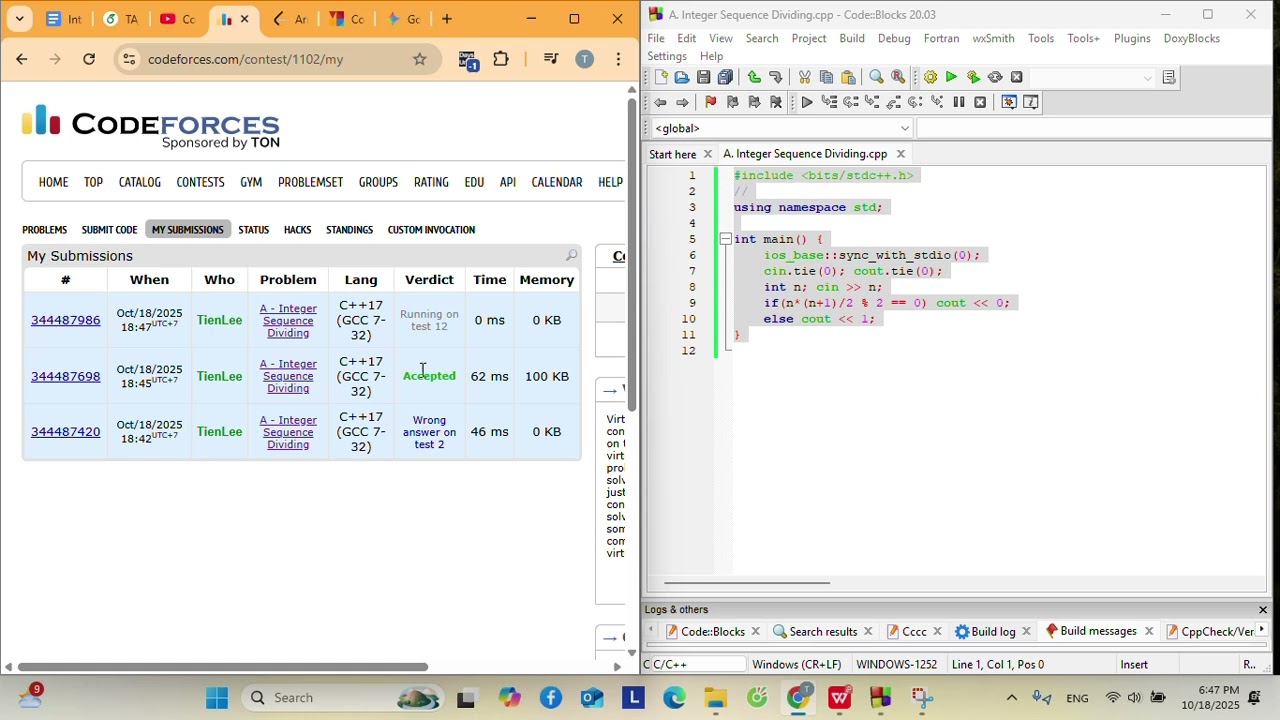This screenshot has height=720, width=1280.
Task: Toggle bookmark with red flag icon
Action: [710, 102]
